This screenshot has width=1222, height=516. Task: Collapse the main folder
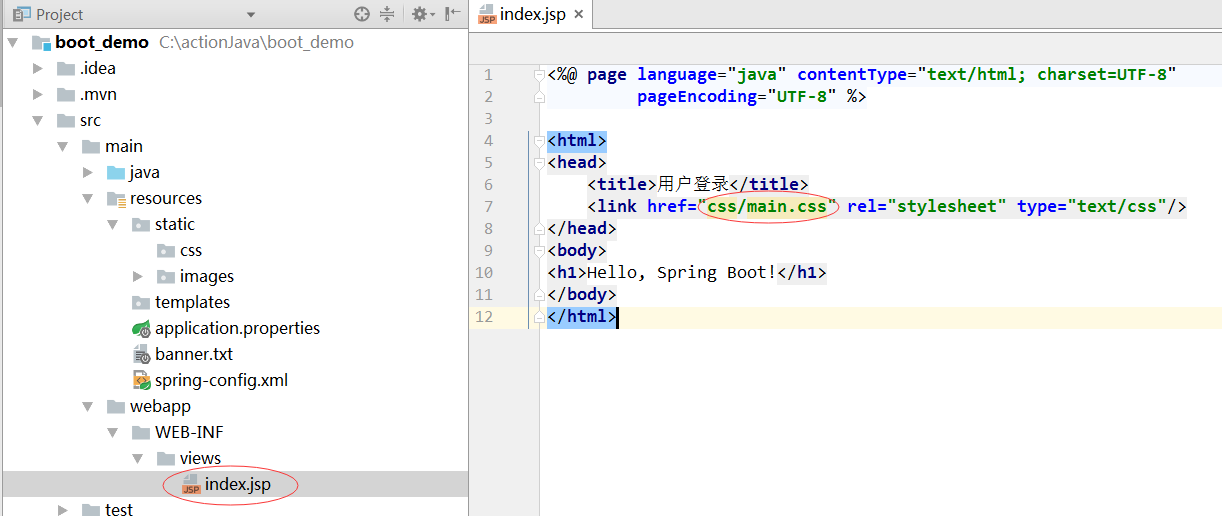(x=63, y=146)
